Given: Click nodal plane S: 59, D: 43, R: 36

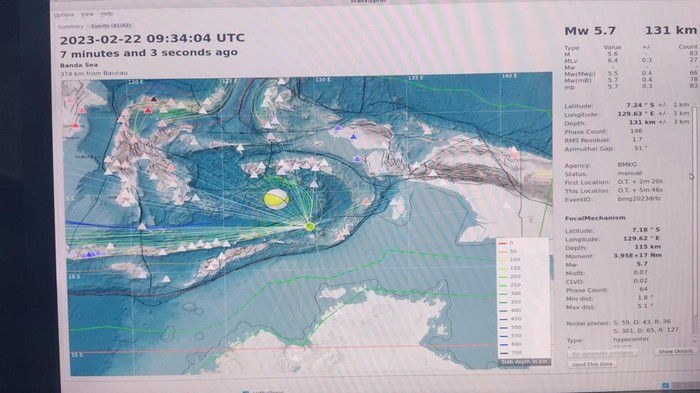Looking at the screenshot, I should pyautogui.click(x=642, y=322).
